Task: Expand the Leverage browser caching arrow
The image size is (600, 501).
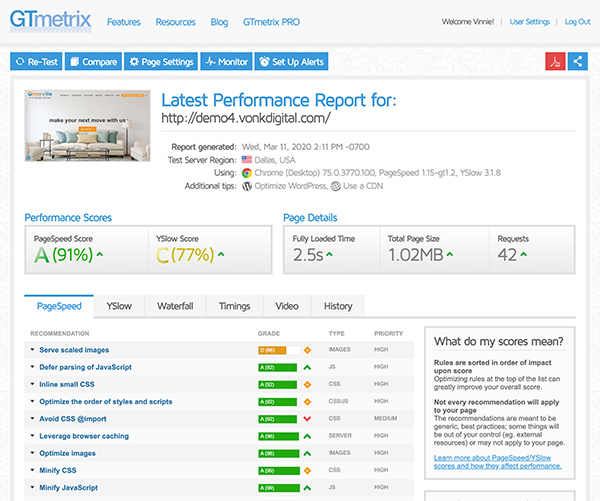Action: pos(33,436)
